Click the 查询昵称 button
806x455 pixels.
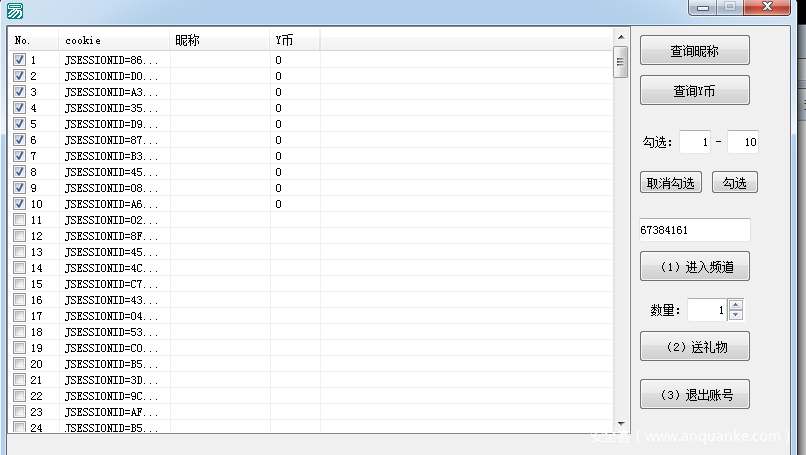pyautogui.click(x=694, y=51)
